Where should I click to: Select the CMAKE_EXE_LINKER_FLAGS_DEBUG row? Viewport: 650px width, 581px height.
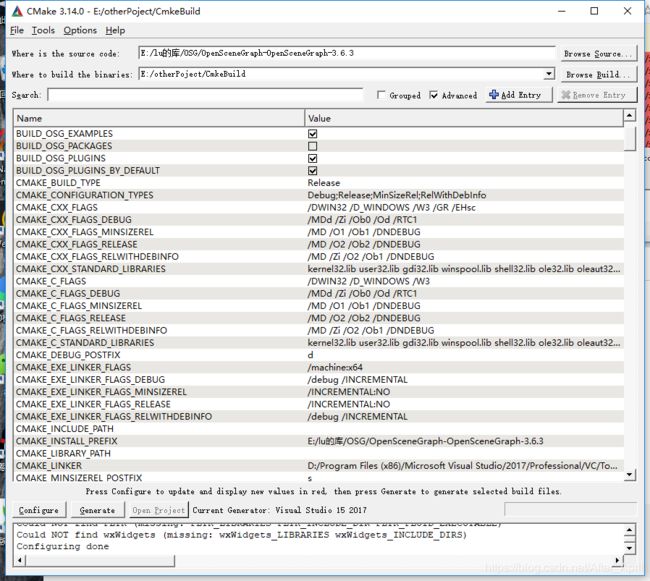pos(319,380)
